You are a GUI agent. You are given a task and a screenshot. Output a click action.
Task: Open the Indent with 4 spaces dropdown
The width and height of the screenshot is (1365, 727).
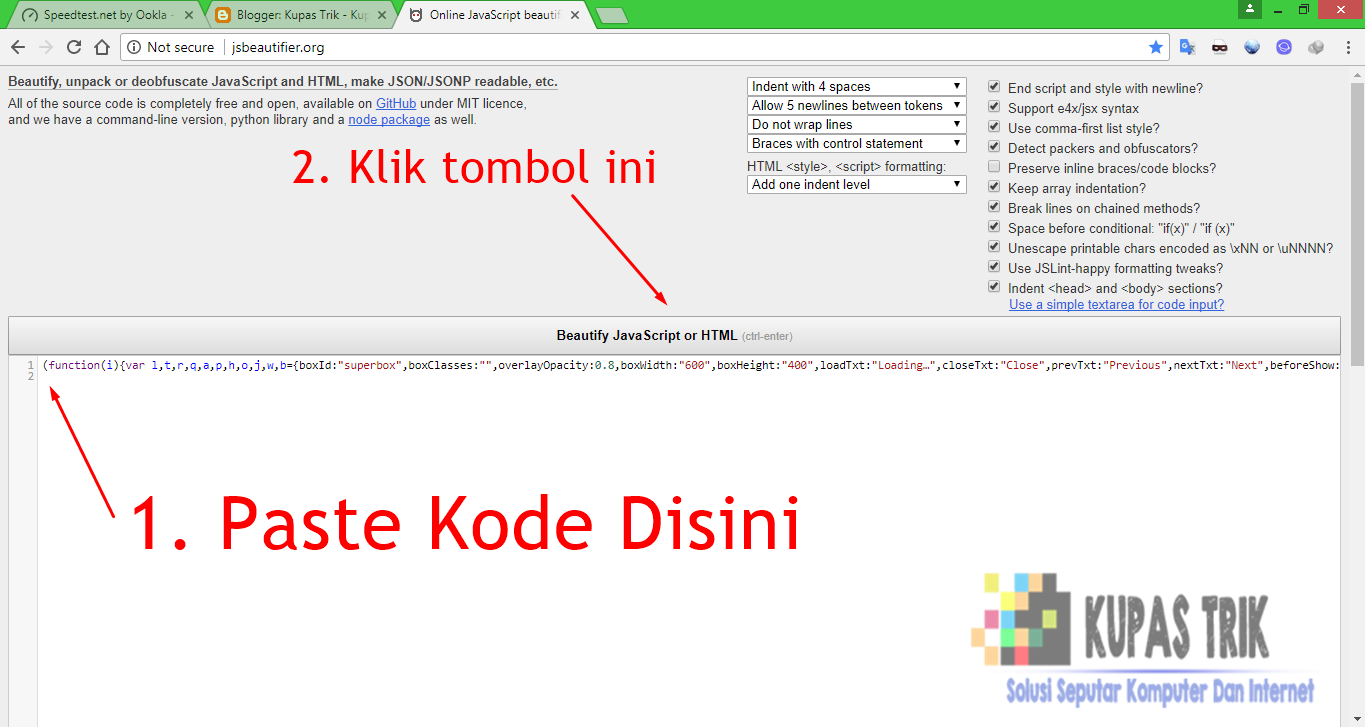pos(855,86)
